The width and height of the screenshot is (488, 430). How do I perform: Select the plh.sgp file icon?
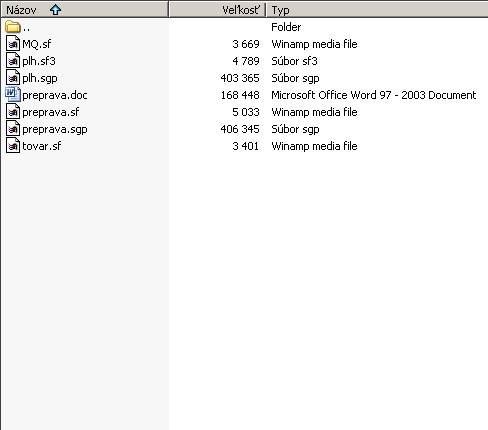click(13, 78)
